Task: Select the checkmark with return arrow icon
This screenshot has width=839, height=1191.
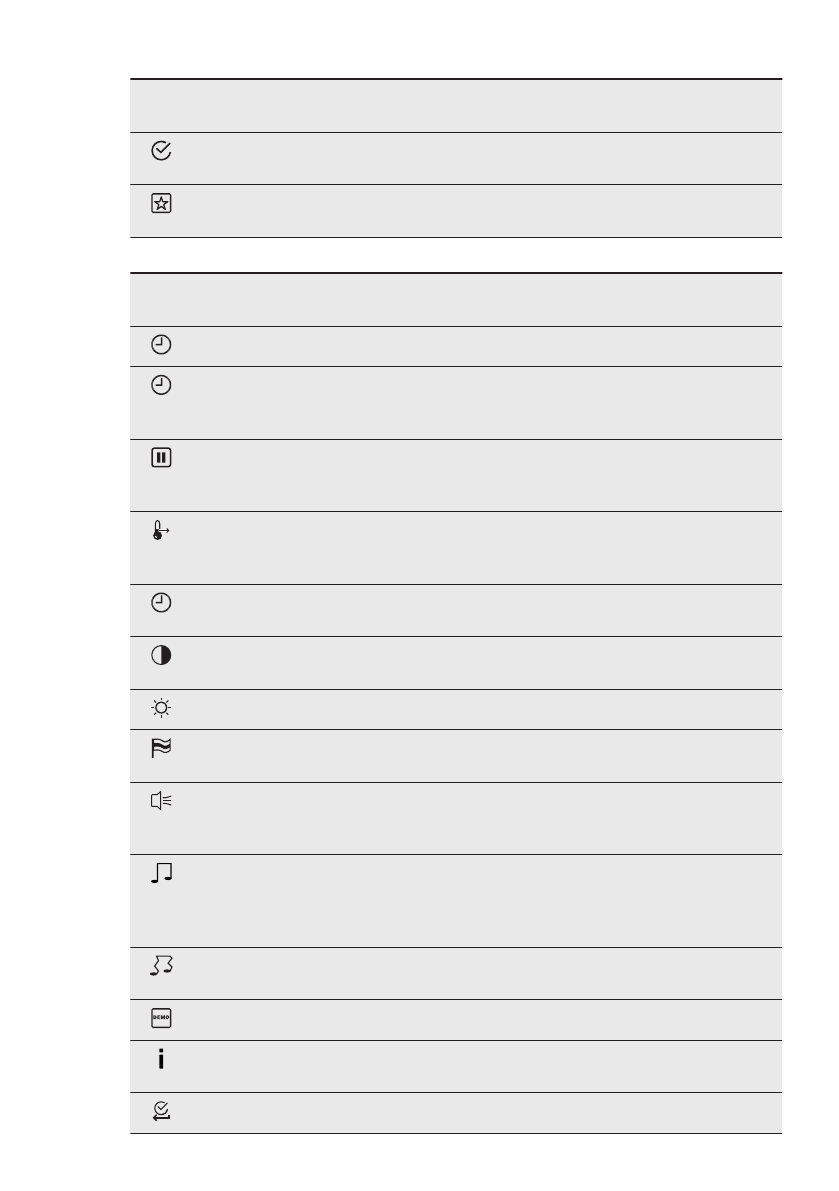Action: [160, 1112]
